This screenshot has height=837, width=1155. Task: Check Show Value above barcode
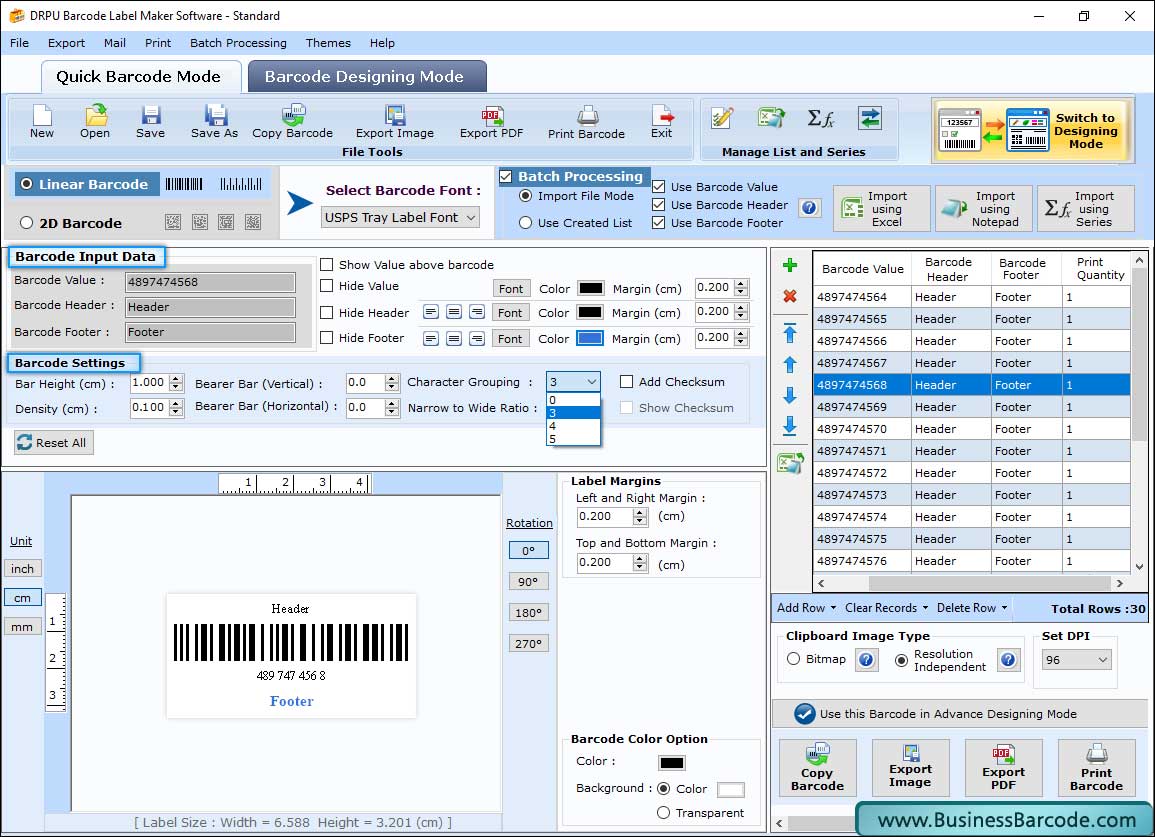[327, 265]
